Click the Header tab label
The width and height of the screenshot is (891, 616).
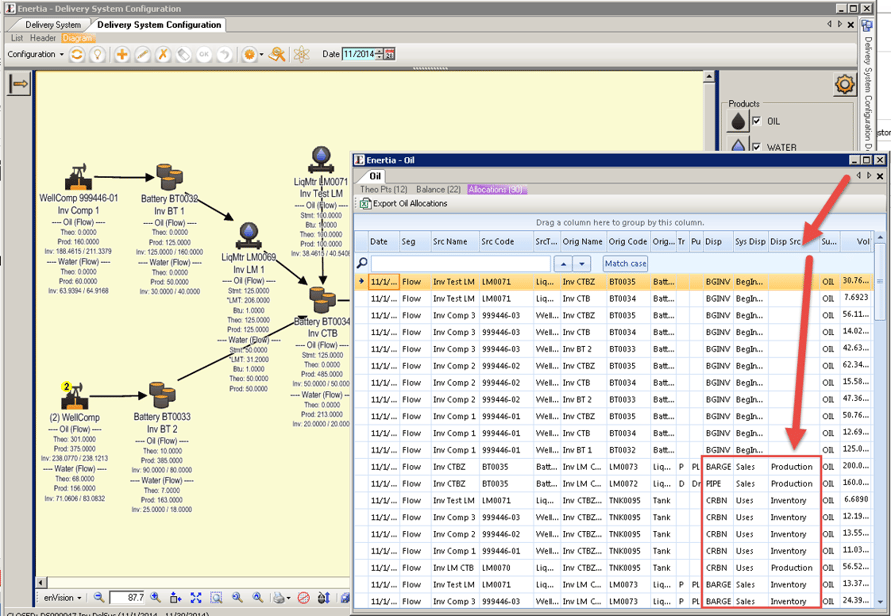tap(42, 37)
